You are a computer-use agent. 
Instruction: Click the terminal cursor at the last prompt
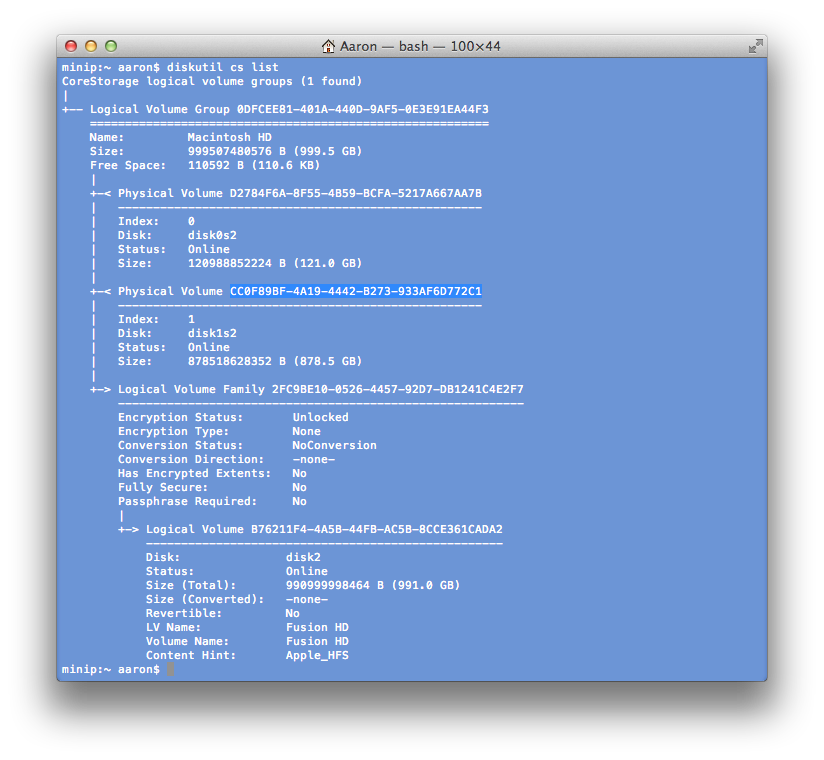point(170,670)
